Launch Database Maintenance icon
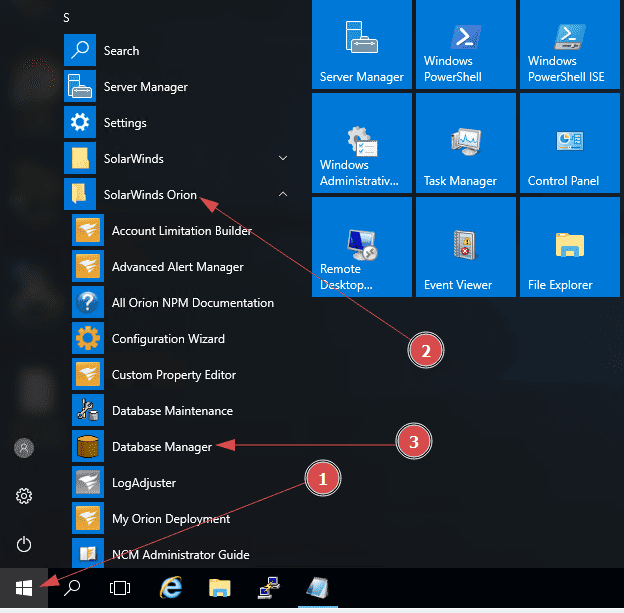The height and width of the screenshot is (613, 624). click(x=88, y=410)
